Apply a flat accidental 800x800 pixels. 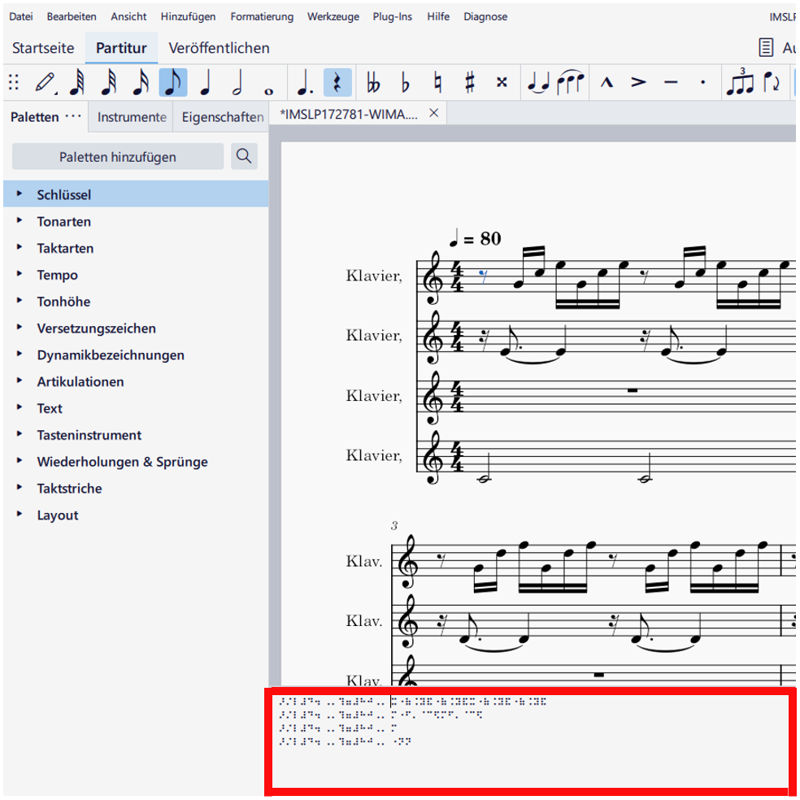pos(406,82)
